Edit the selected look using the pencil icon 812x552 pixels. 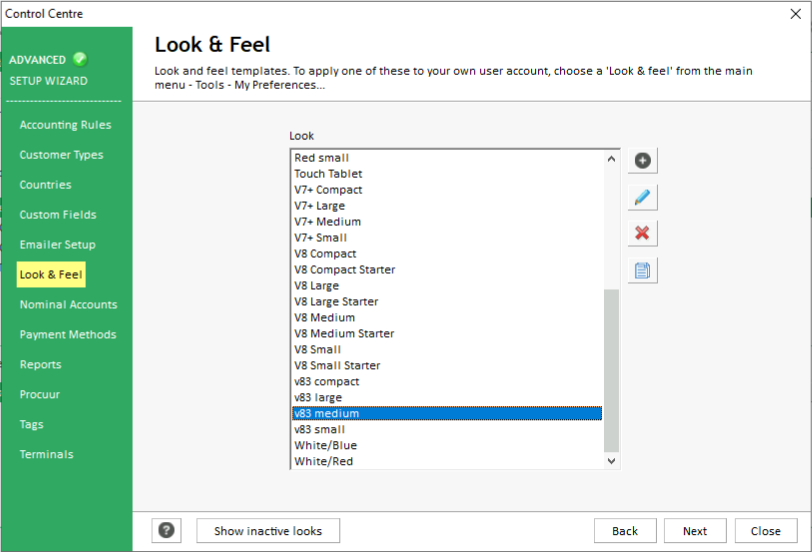point(643,197)
